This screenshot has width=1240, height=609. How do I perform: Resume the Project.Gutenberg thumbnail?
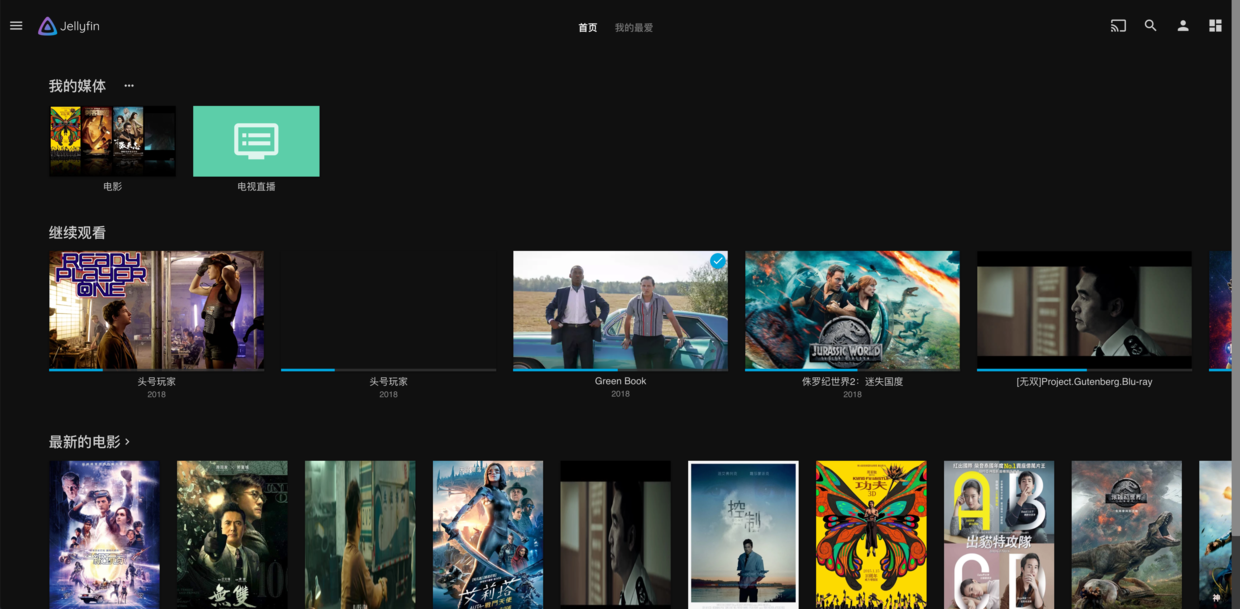tap(1084, 310)
